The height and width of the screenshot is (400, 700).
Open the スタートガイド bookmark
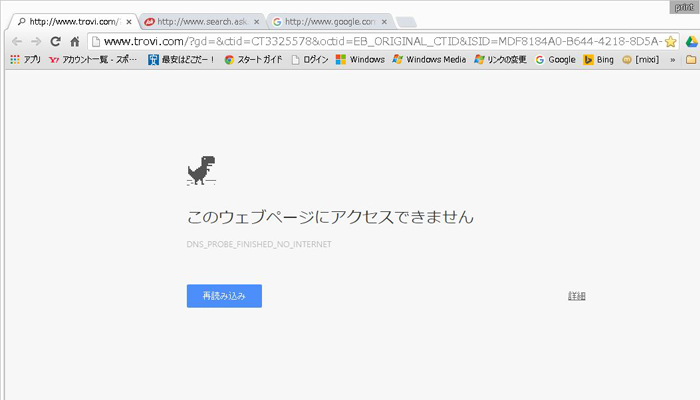click(x=254, y=59)
